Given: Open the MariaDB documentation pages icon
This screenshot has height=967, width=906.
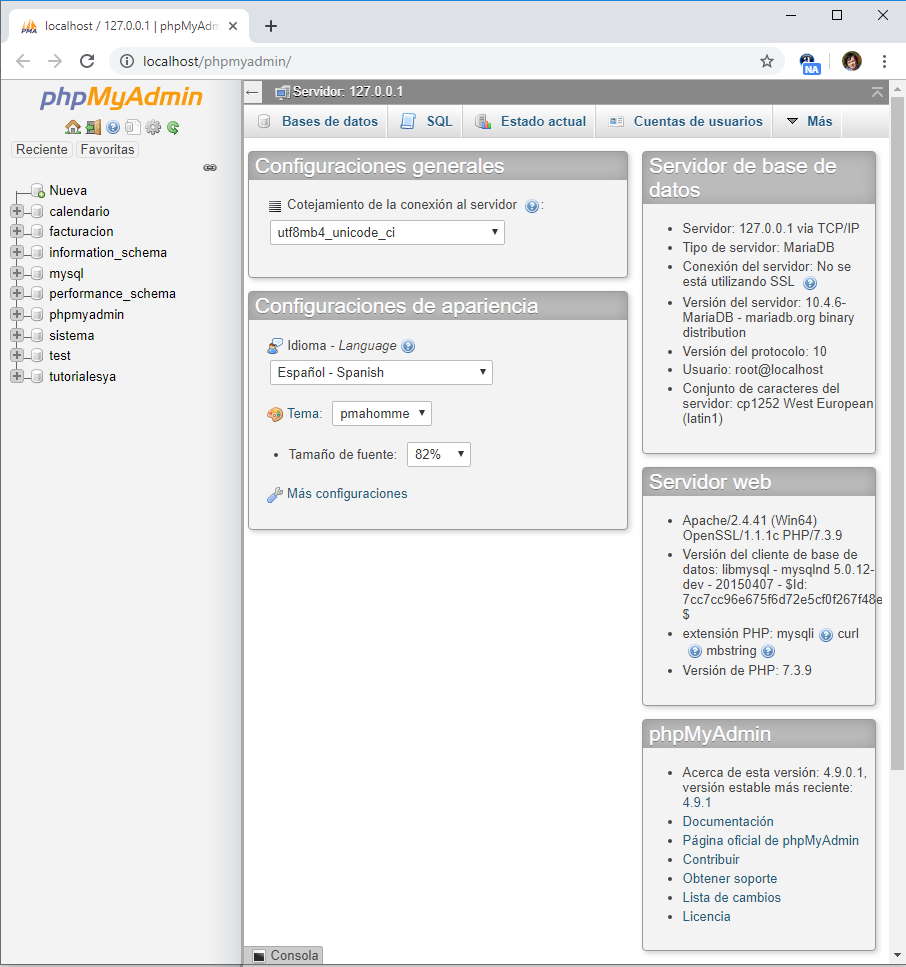Looking at the screenshot, I should point(133,127).
